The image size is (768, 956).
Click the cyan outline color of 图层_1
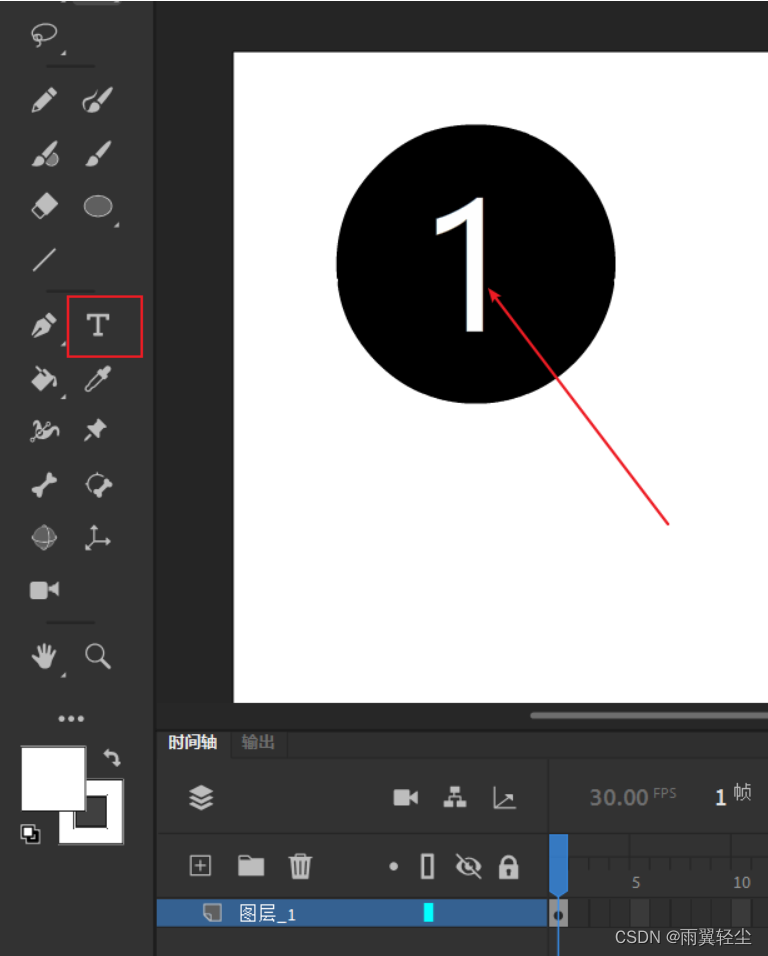428,913
